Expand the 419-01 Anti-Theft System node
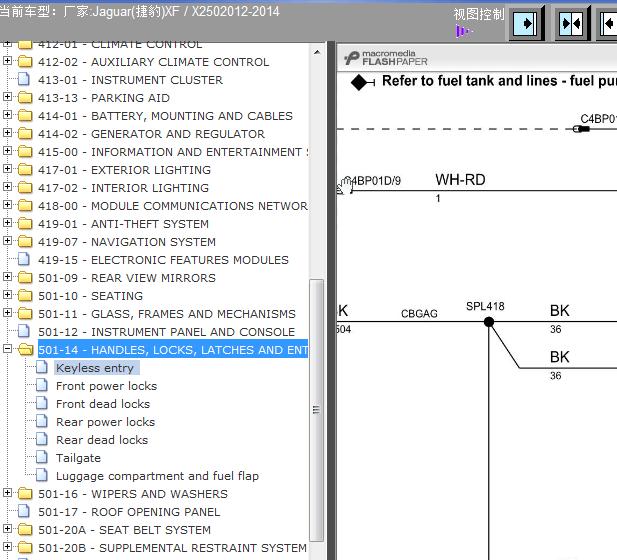 7,223
